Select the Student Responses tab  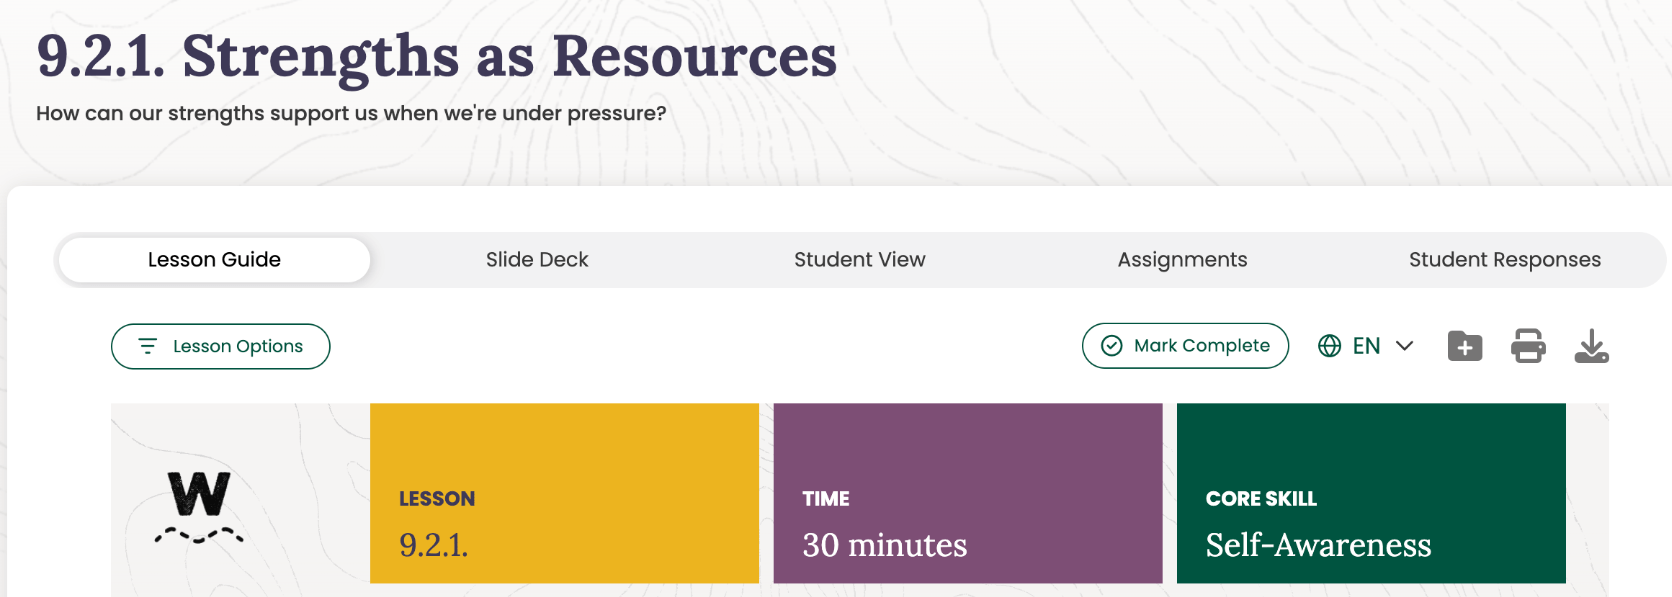[1504, 260]
